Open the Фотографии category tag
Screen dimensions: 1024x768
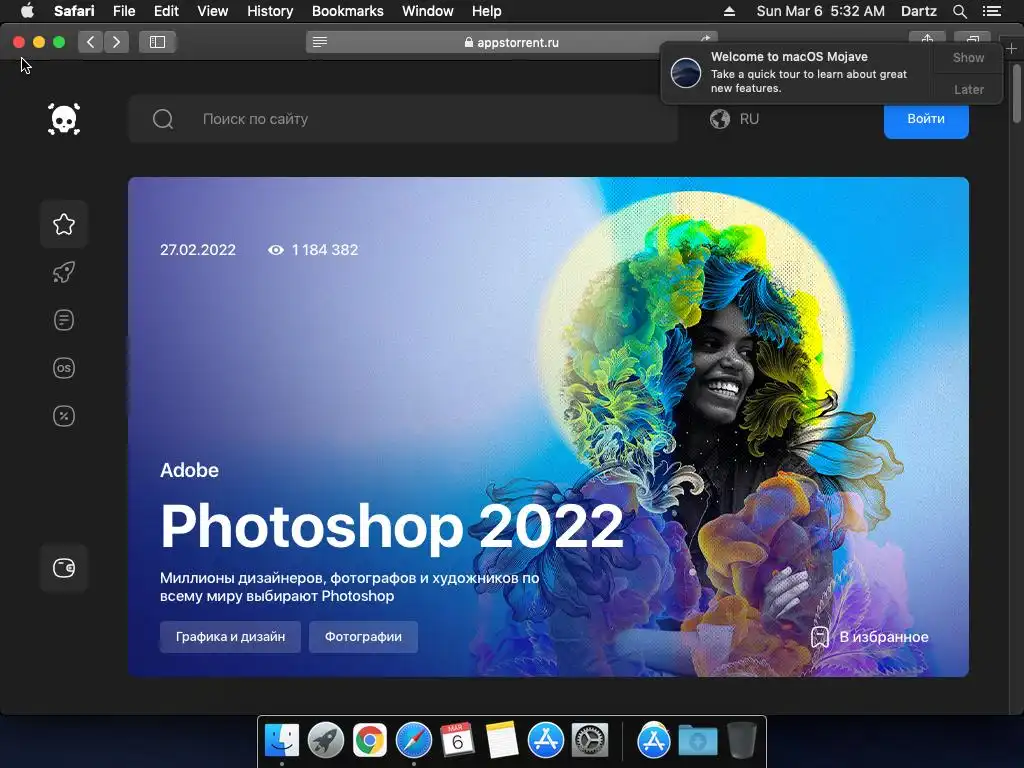363,637
